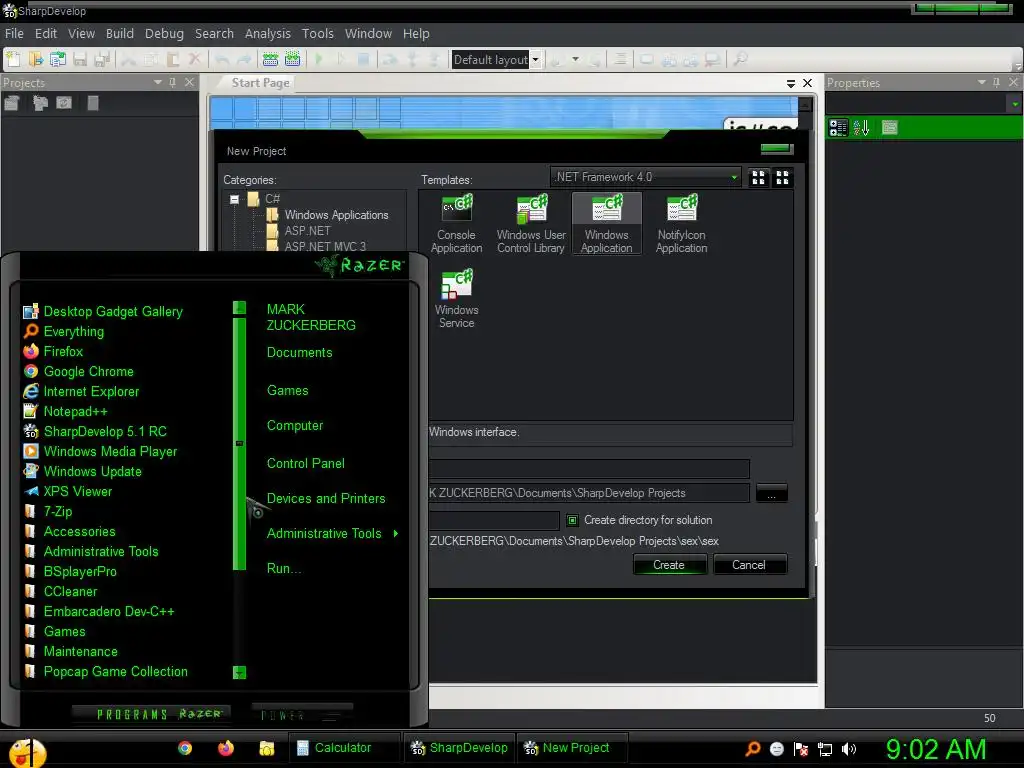The height and width of the screenshot is (768, 1024).
Task: Click the Delete (red X) toolbar icon
Action: pos(195,59)
